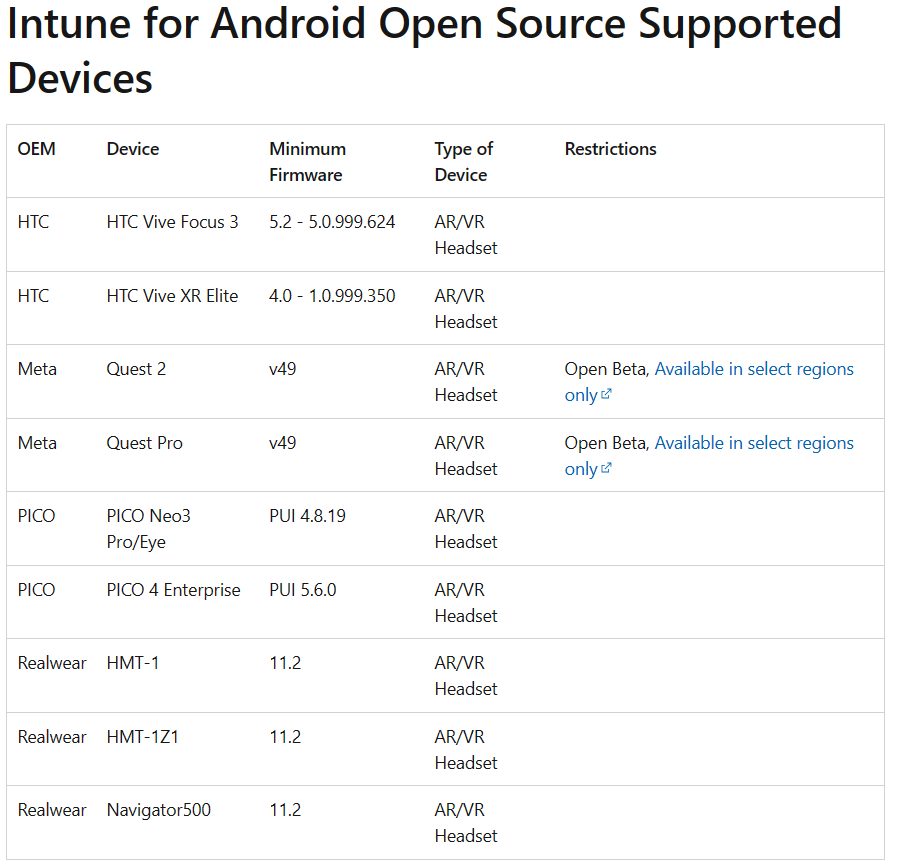
Task: Click 'AR/VR Headset' in PICO 4 Enterprise row
Action: pyautogui.click(x=465, y=602)
